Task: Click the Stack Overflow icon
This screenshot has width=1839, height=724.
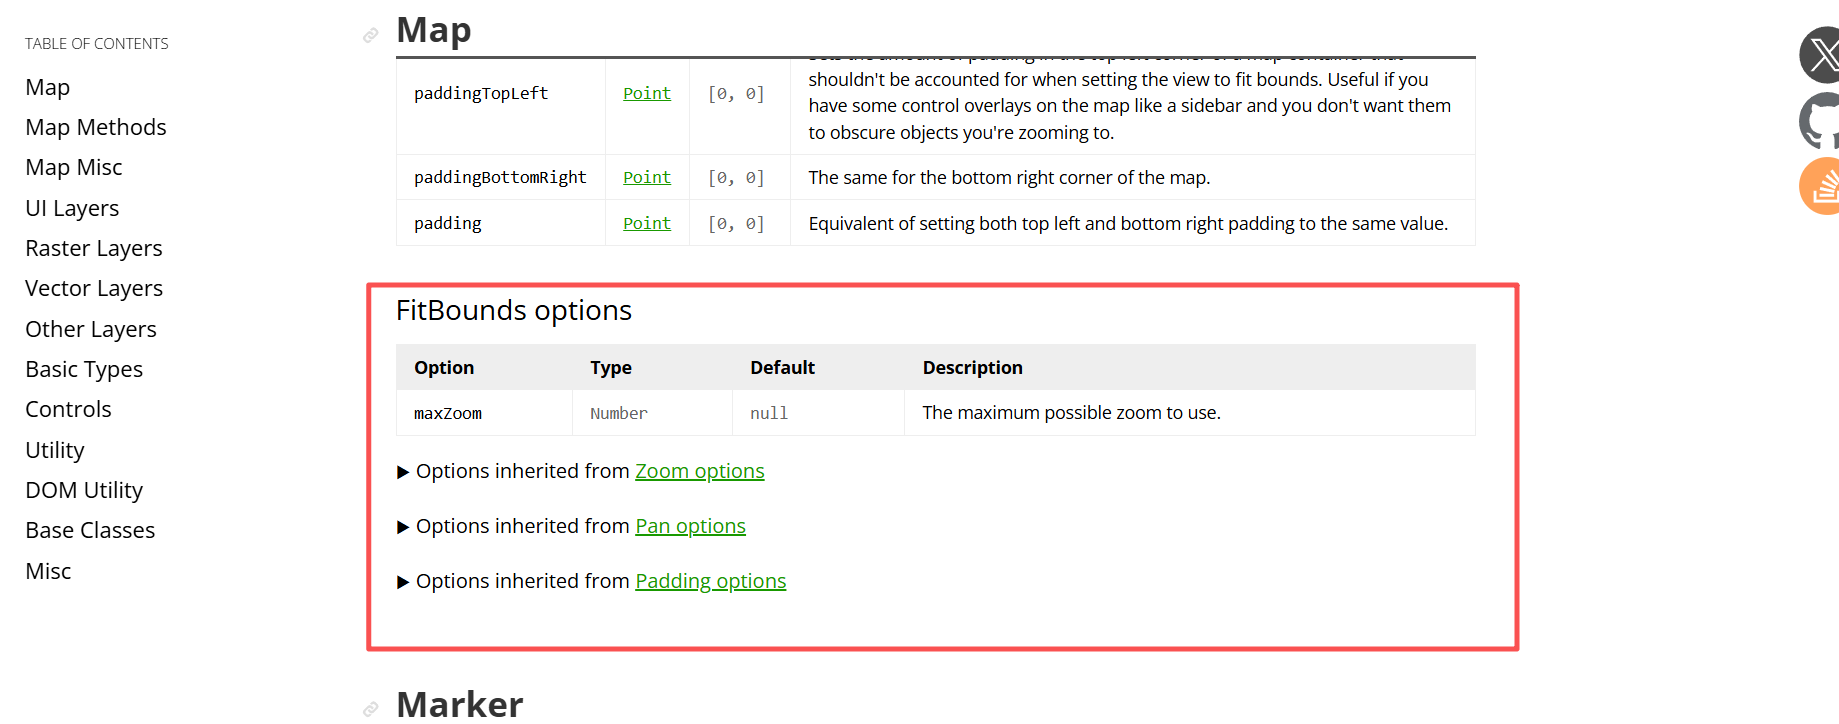Action: (x=1821, y=186)
